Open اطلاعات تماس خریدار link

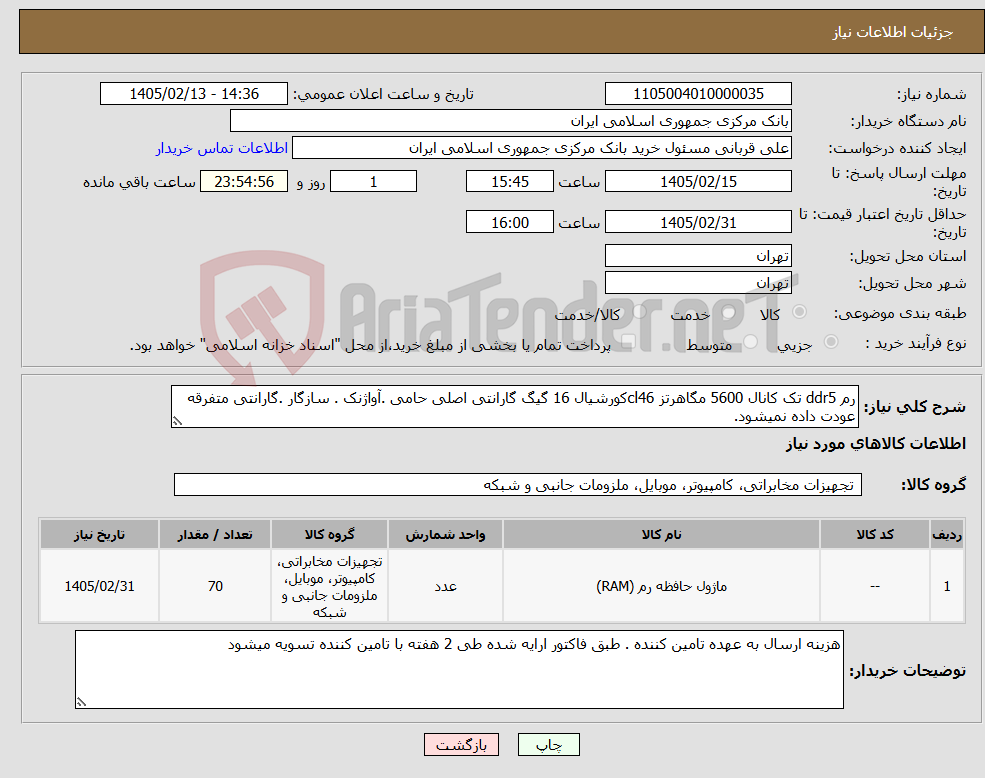[x=222, y=148]
